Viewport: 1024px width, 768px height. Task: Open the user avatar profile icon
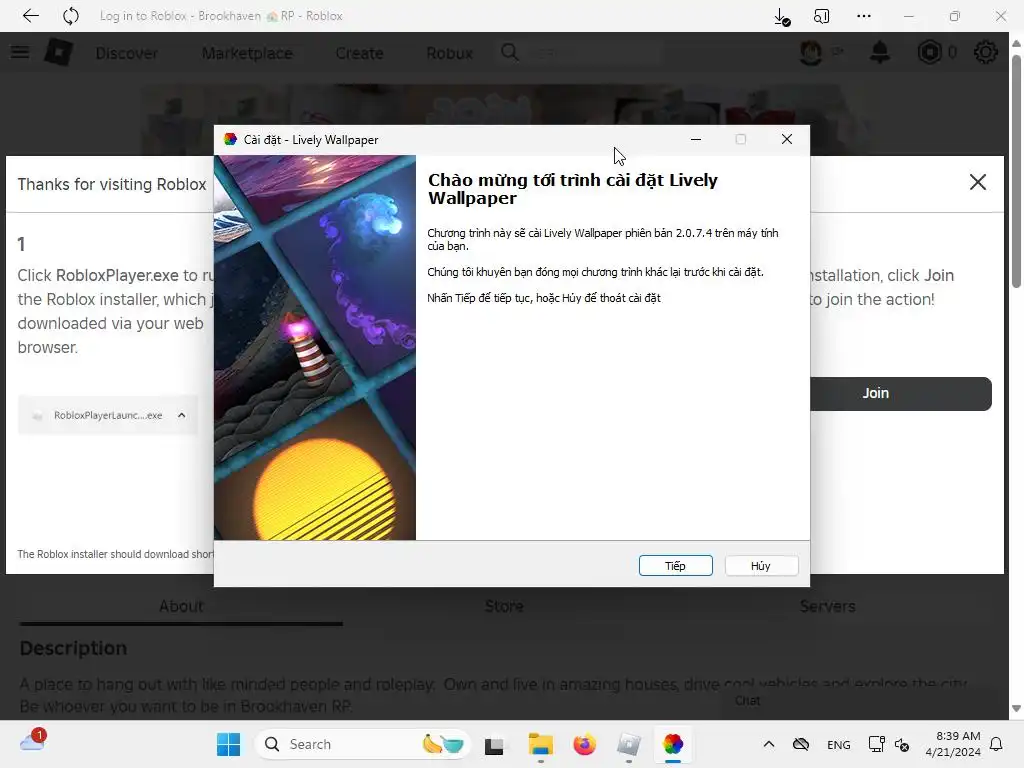pyautogui.click(x=811, y=52)
